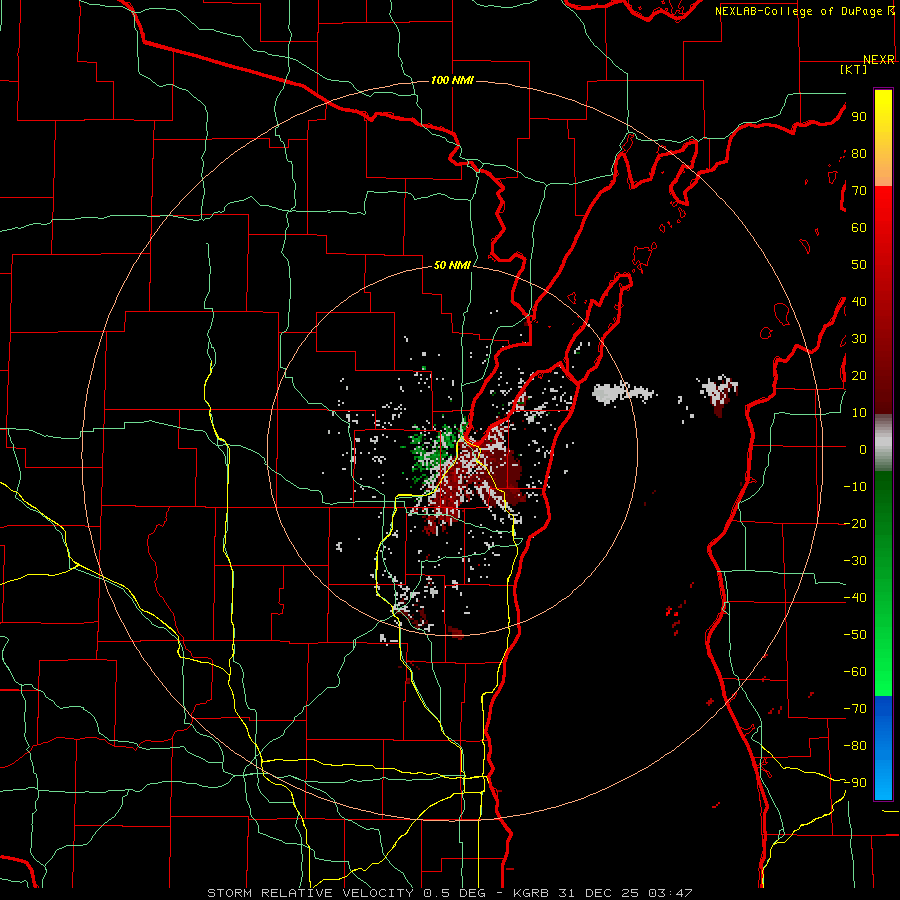
Task: Pick the blue segment of the color bar
Action: 883,748
